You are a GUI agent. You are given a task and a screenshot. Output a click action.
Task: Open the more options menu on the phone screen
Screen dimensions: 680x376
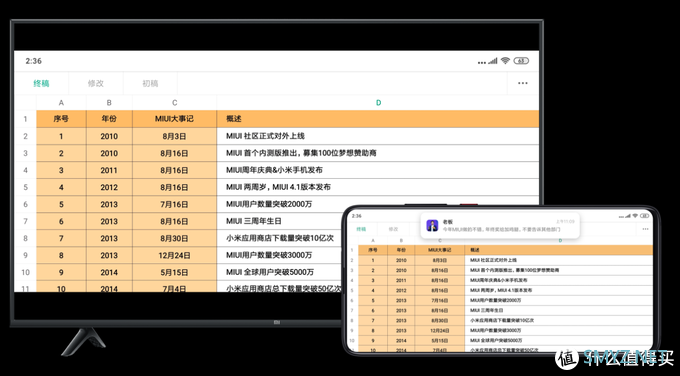tap(645, 229)
